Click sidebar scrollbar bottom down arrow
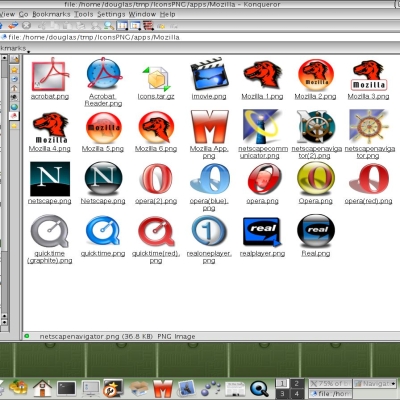 coord(4,322)
